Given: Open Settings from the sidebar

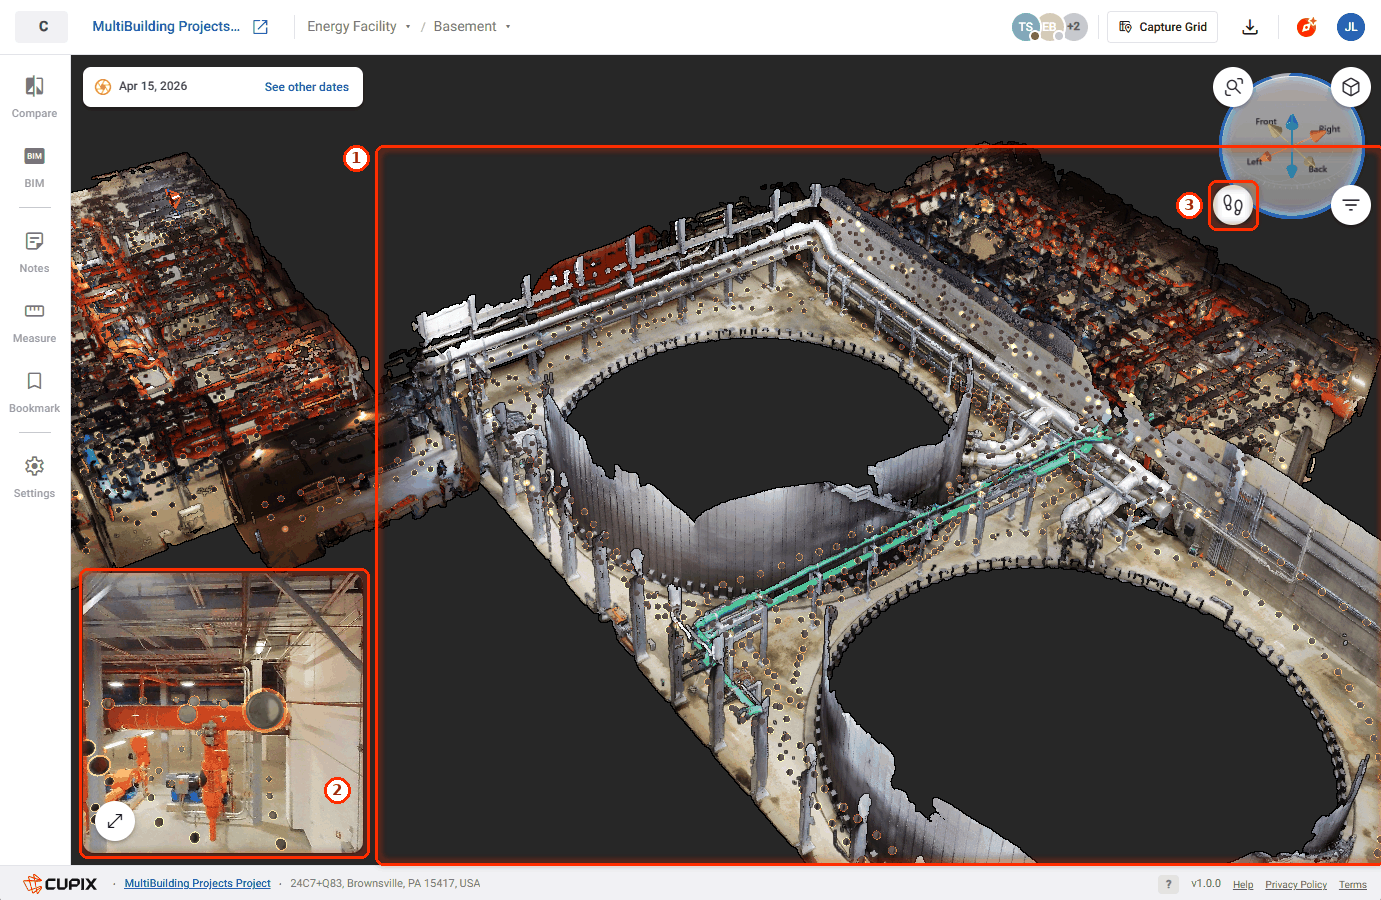Looking at the screenshot, I should 34,477.
